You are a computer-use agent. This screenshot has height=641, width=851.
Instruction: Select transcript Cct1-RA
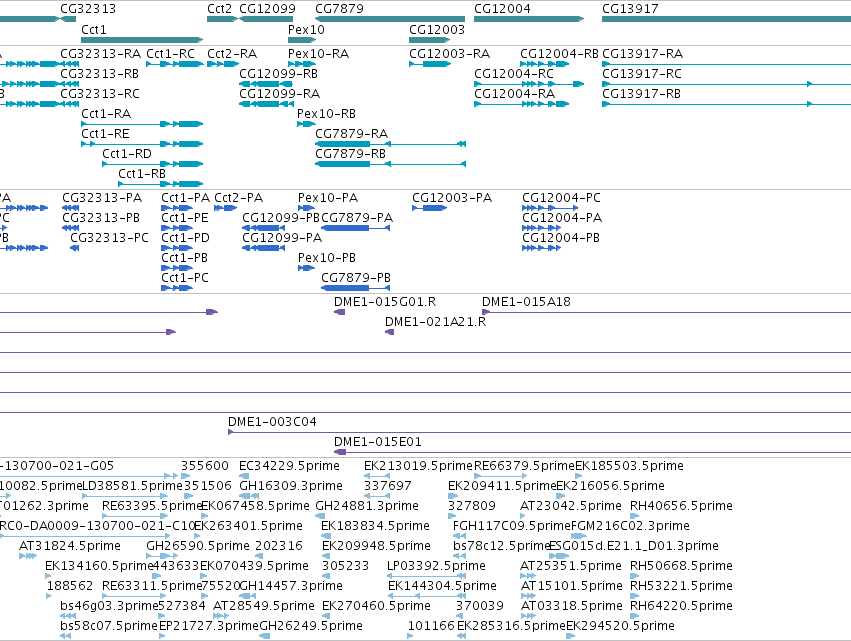pos(106,114)
